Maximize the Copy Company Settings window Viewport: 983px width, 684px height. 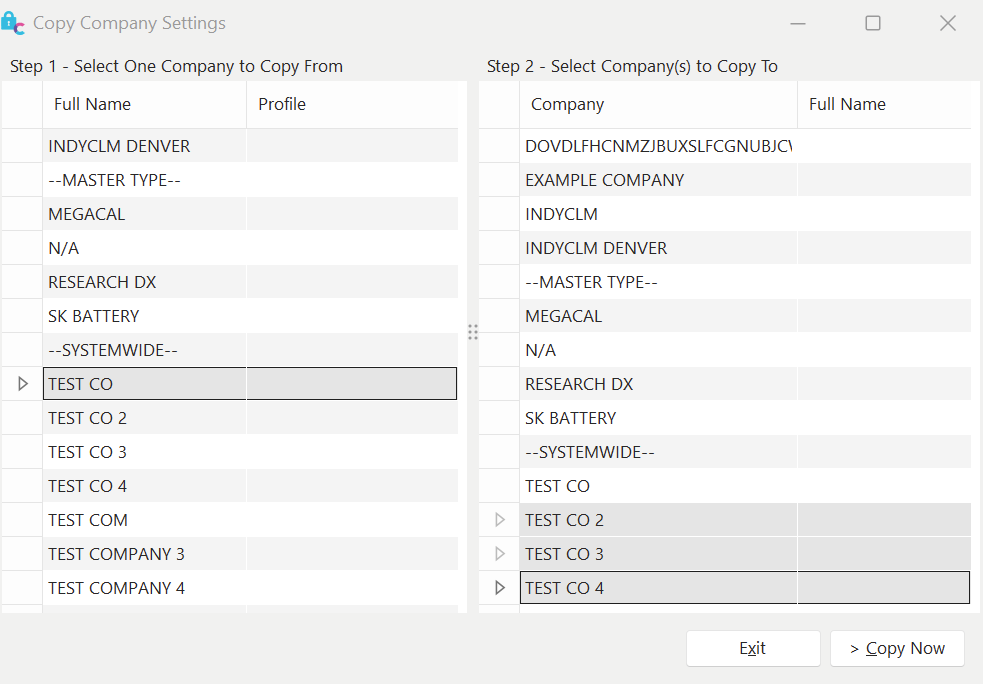[x=873, y=23]
